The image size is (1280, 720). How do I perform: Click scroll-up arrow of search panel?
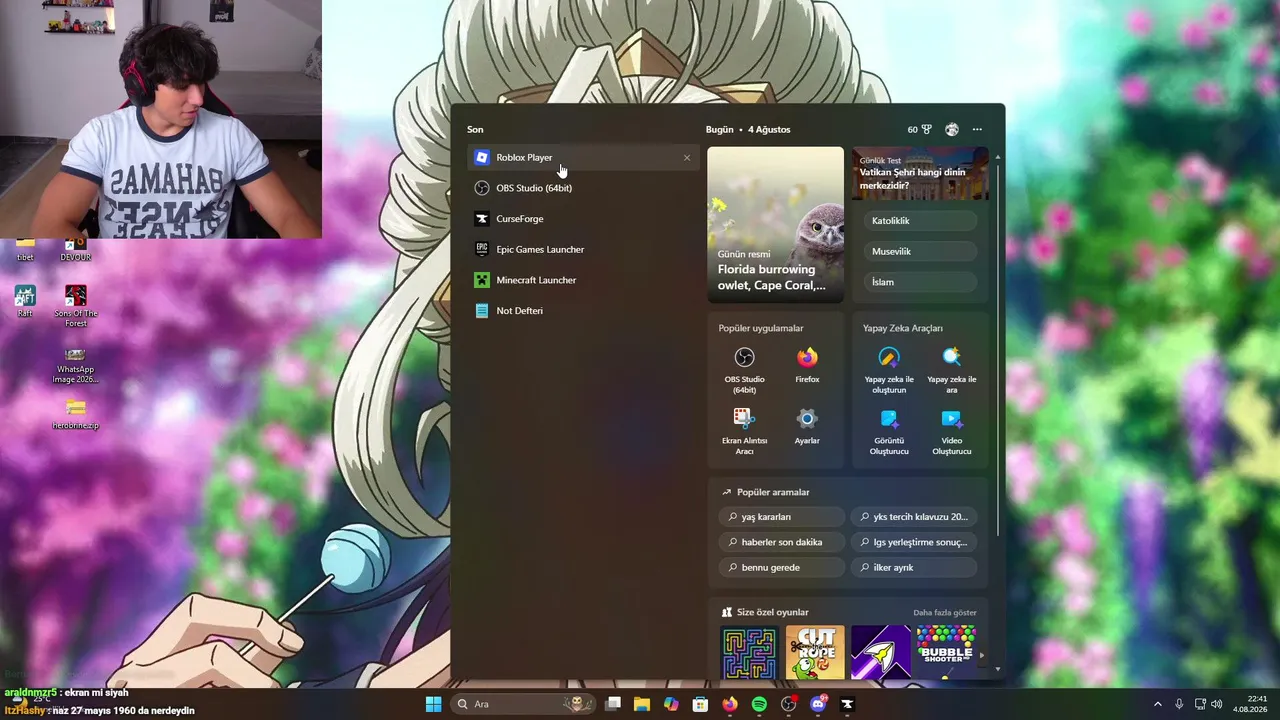tap(997, 158)
